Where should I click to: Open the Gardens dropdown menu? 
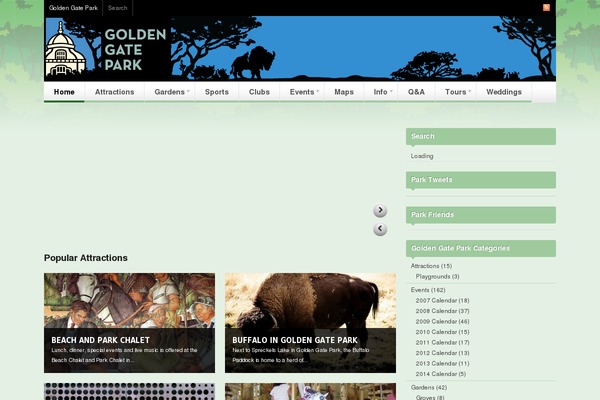pyautogui.click(x=170, y=92)
